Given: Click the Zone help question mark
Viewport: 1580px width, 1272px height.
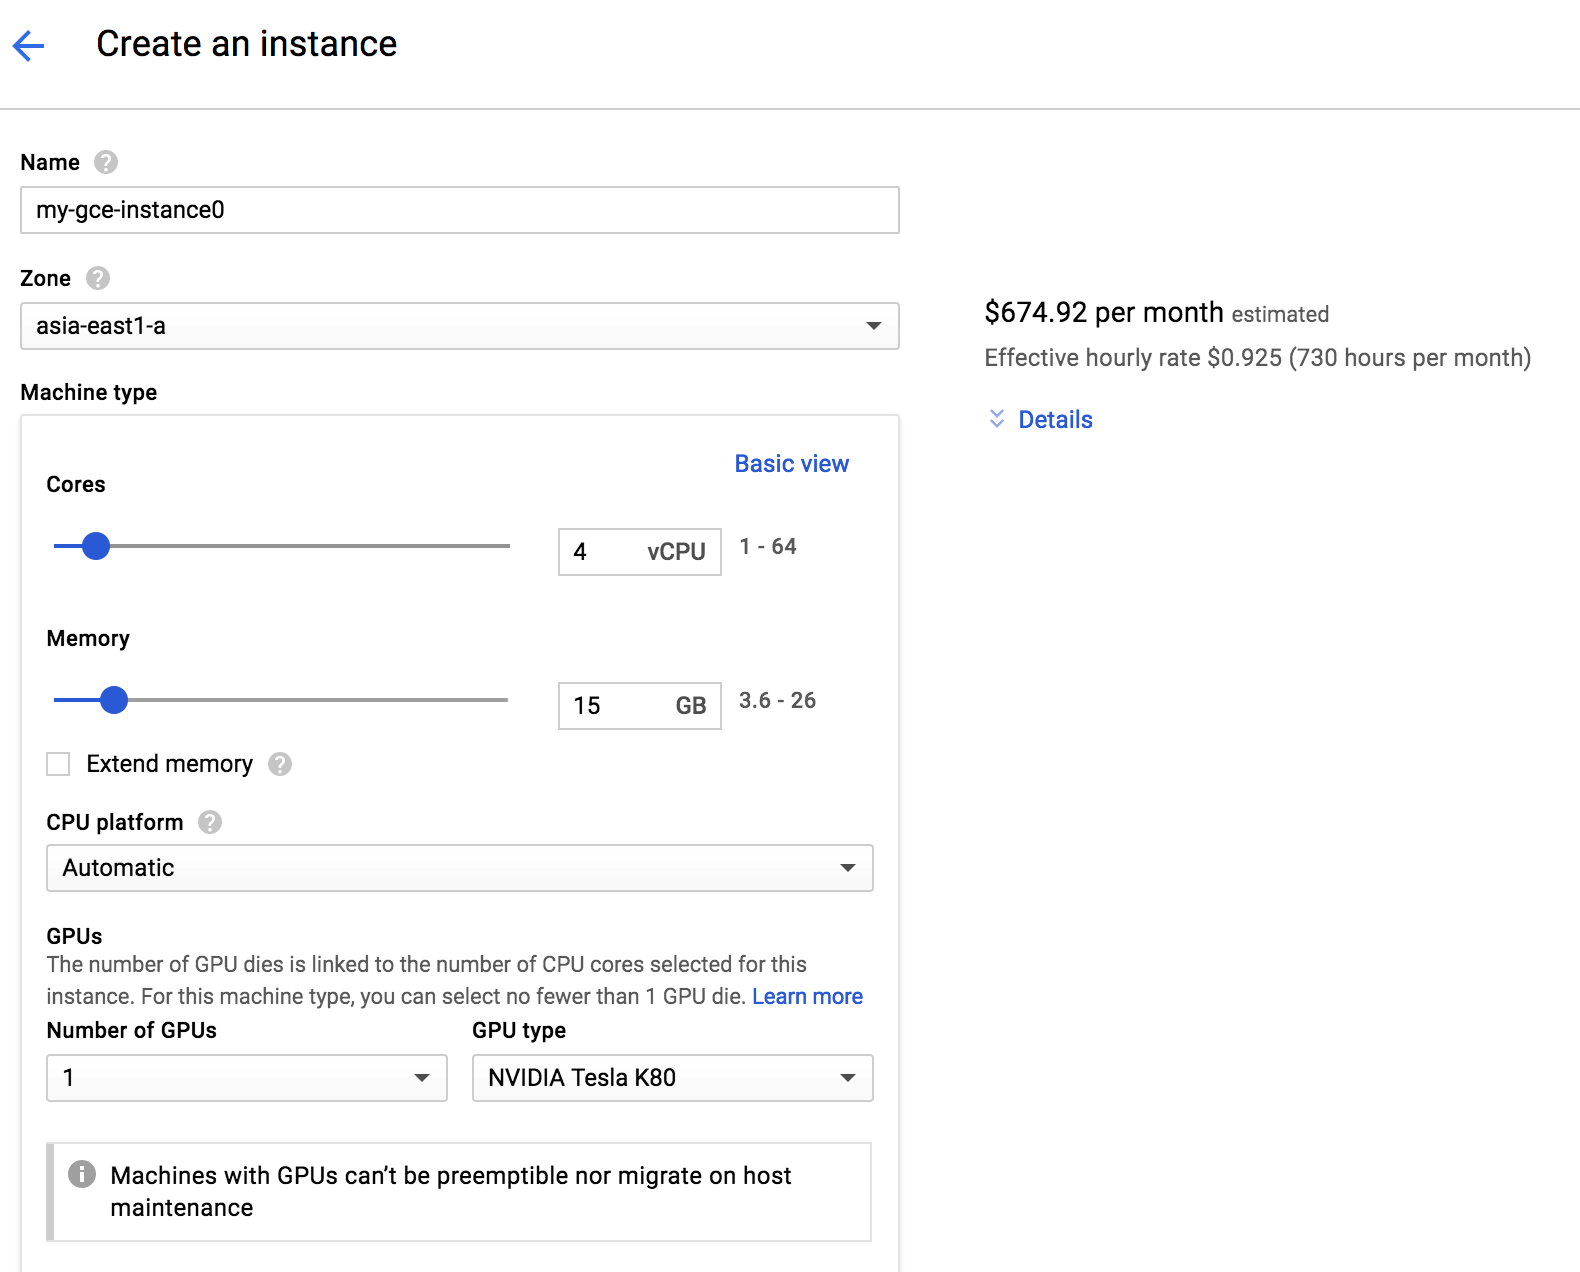Looking at the screenshot, I should click(x=98, y=278).
